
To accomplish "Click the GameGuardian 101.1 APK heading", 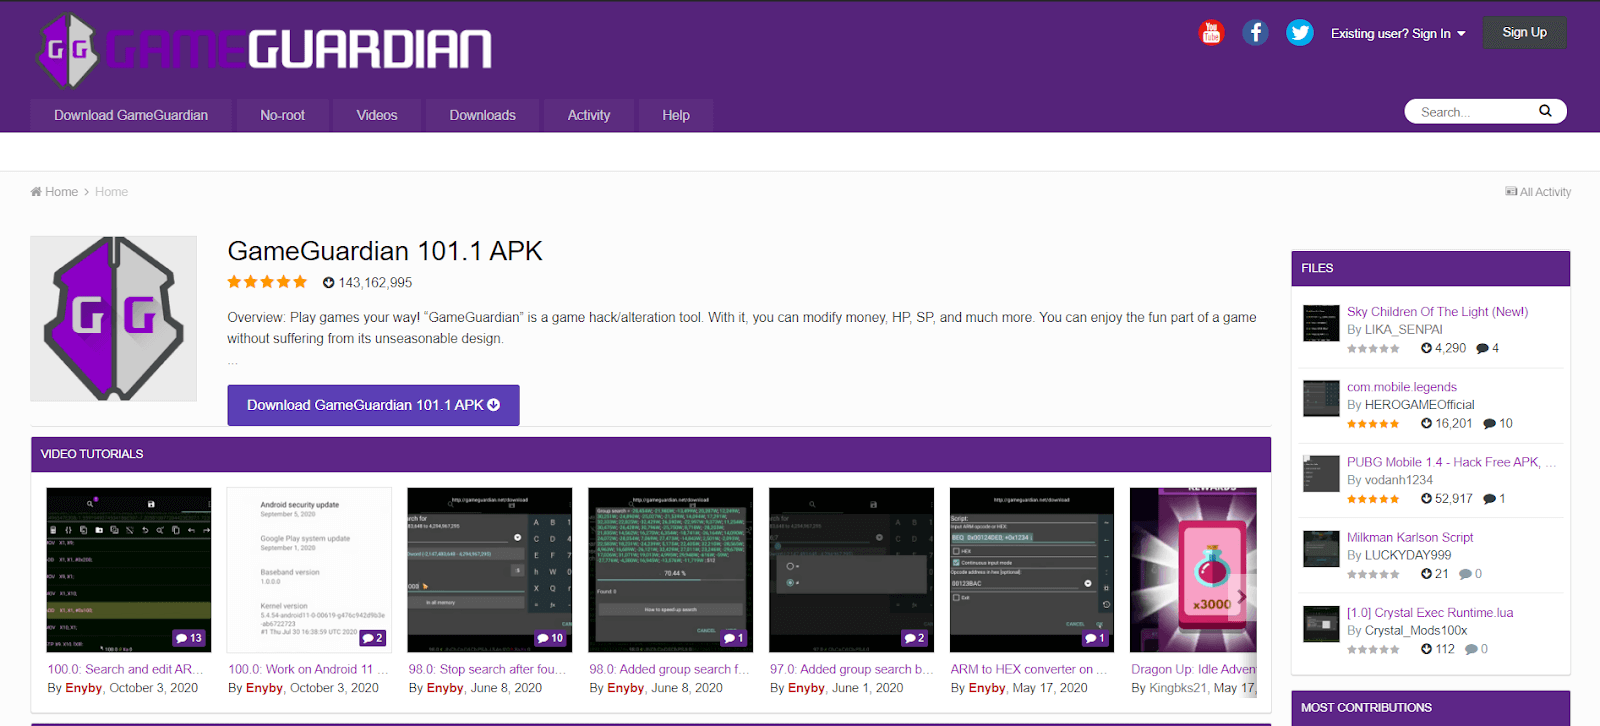I will pyautogui.click(x=385, y=251).
